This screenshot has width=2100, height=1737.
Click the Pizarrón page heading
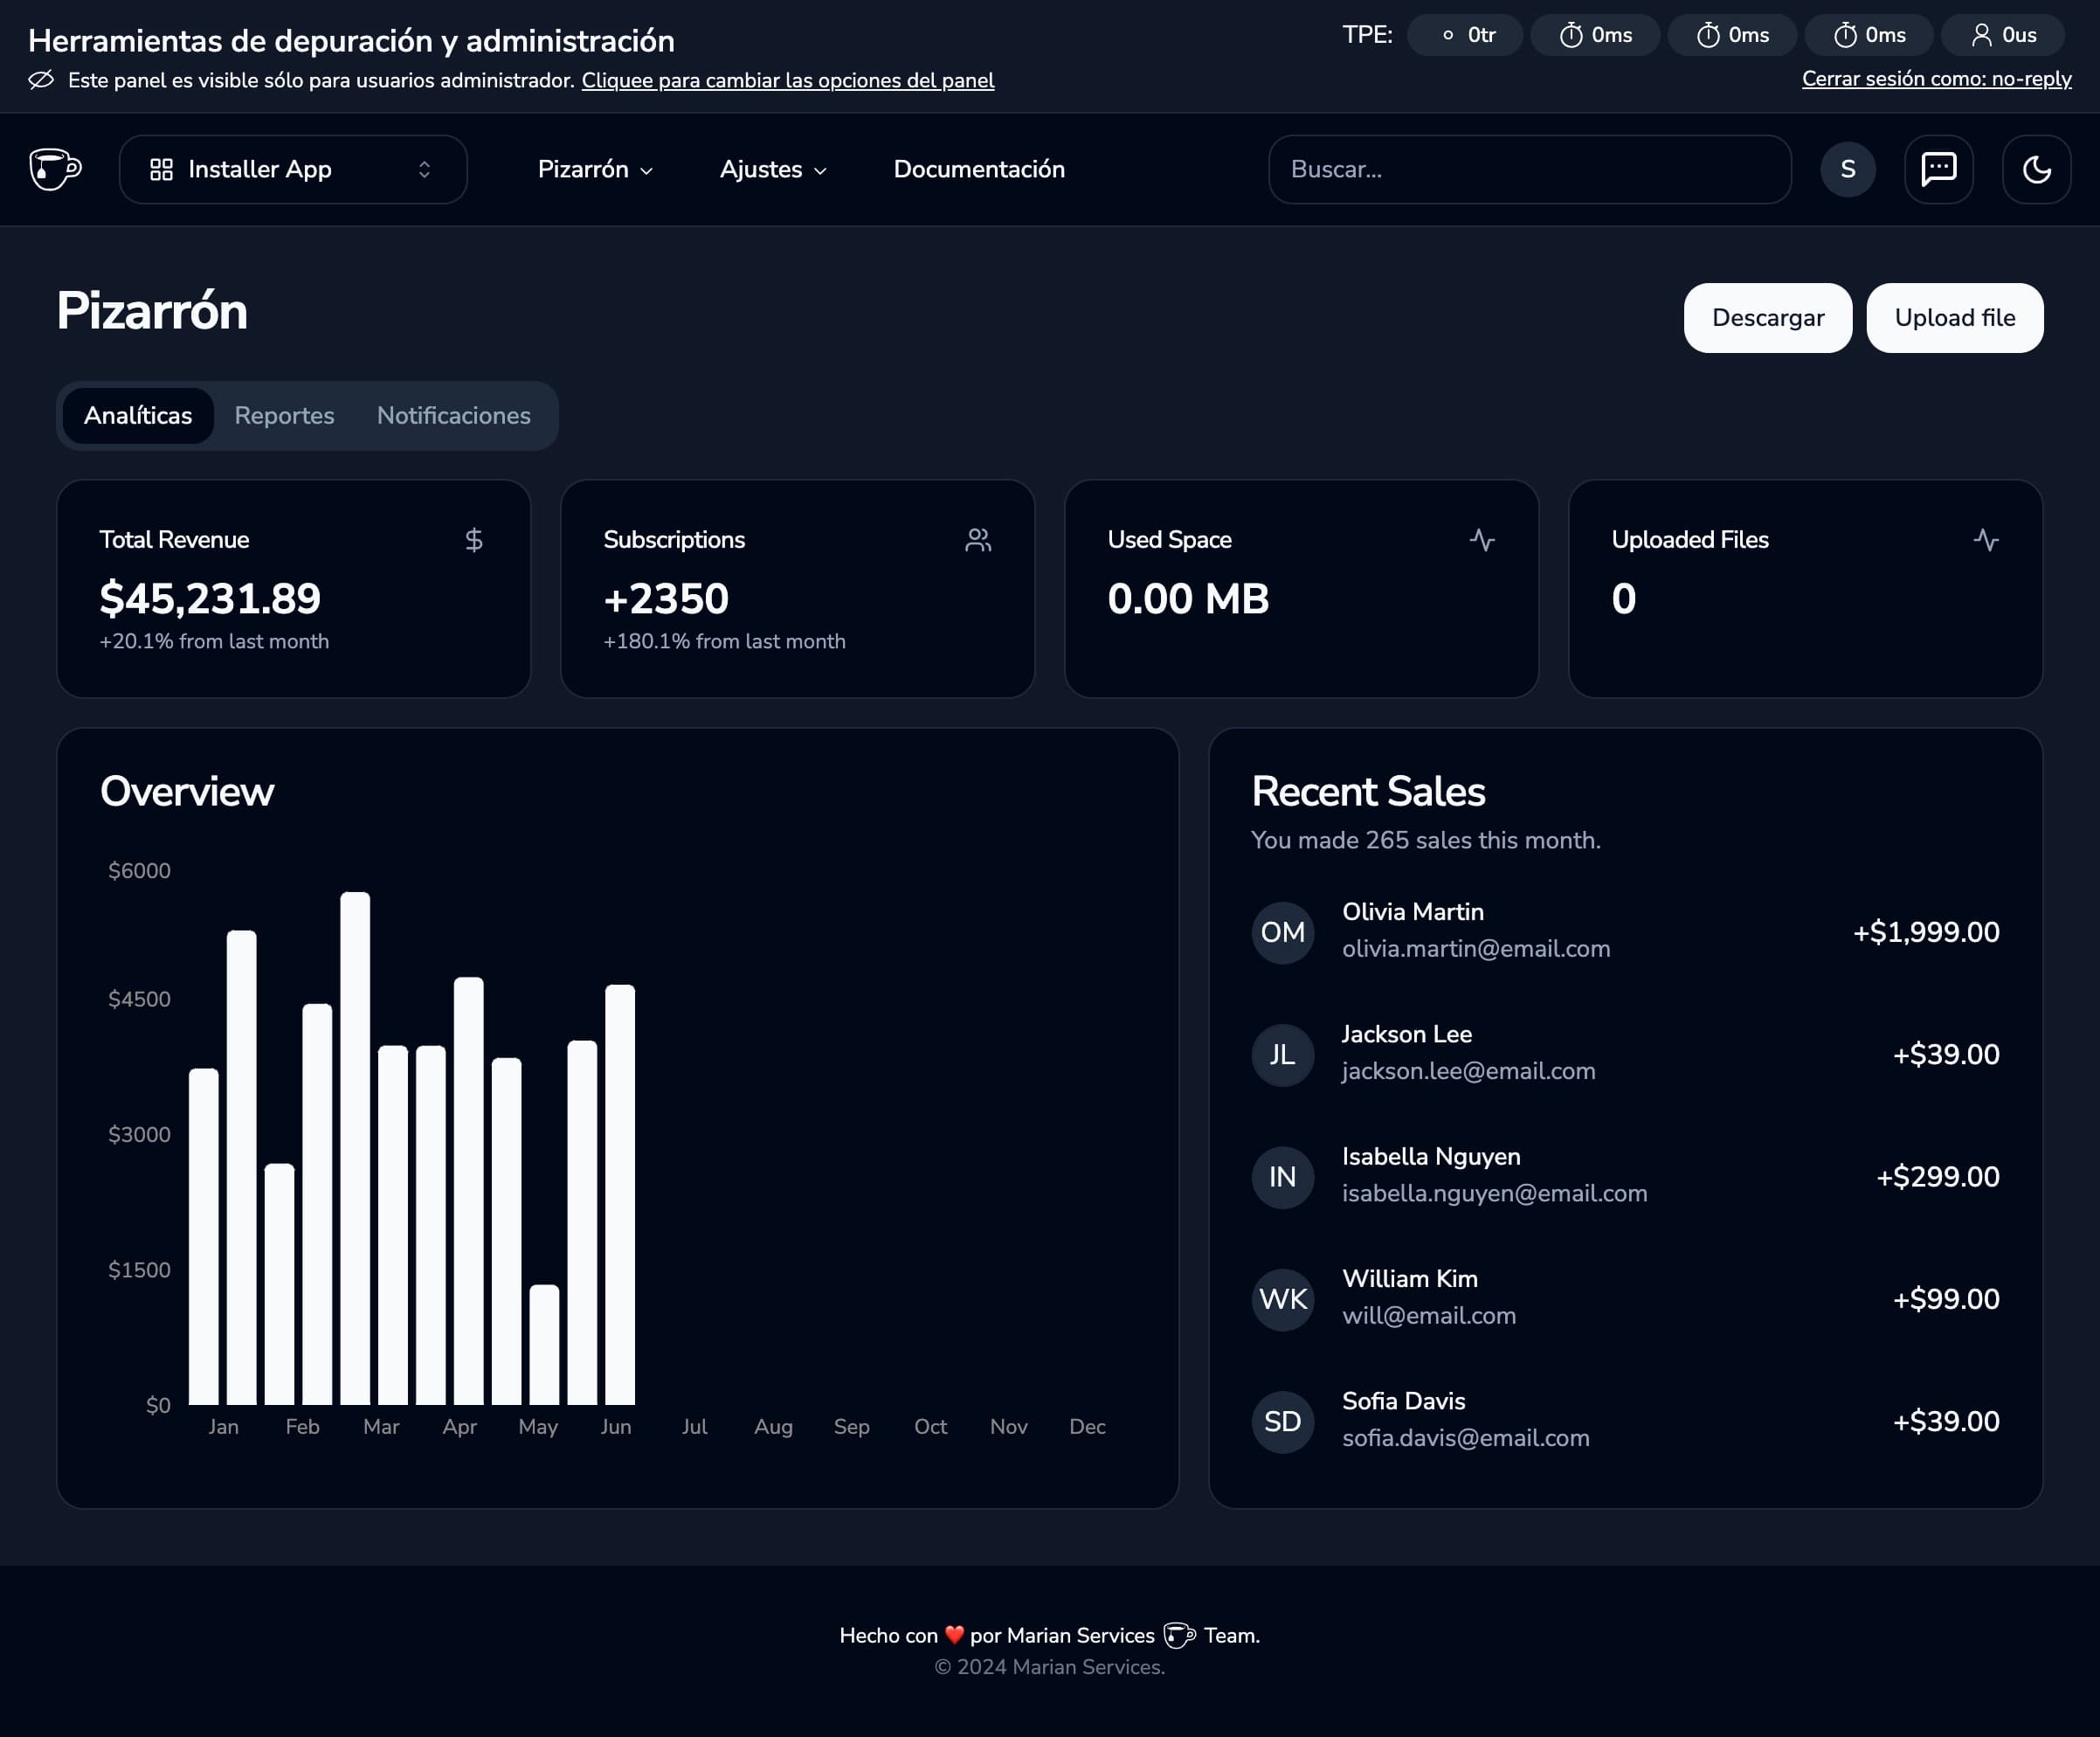152,311
